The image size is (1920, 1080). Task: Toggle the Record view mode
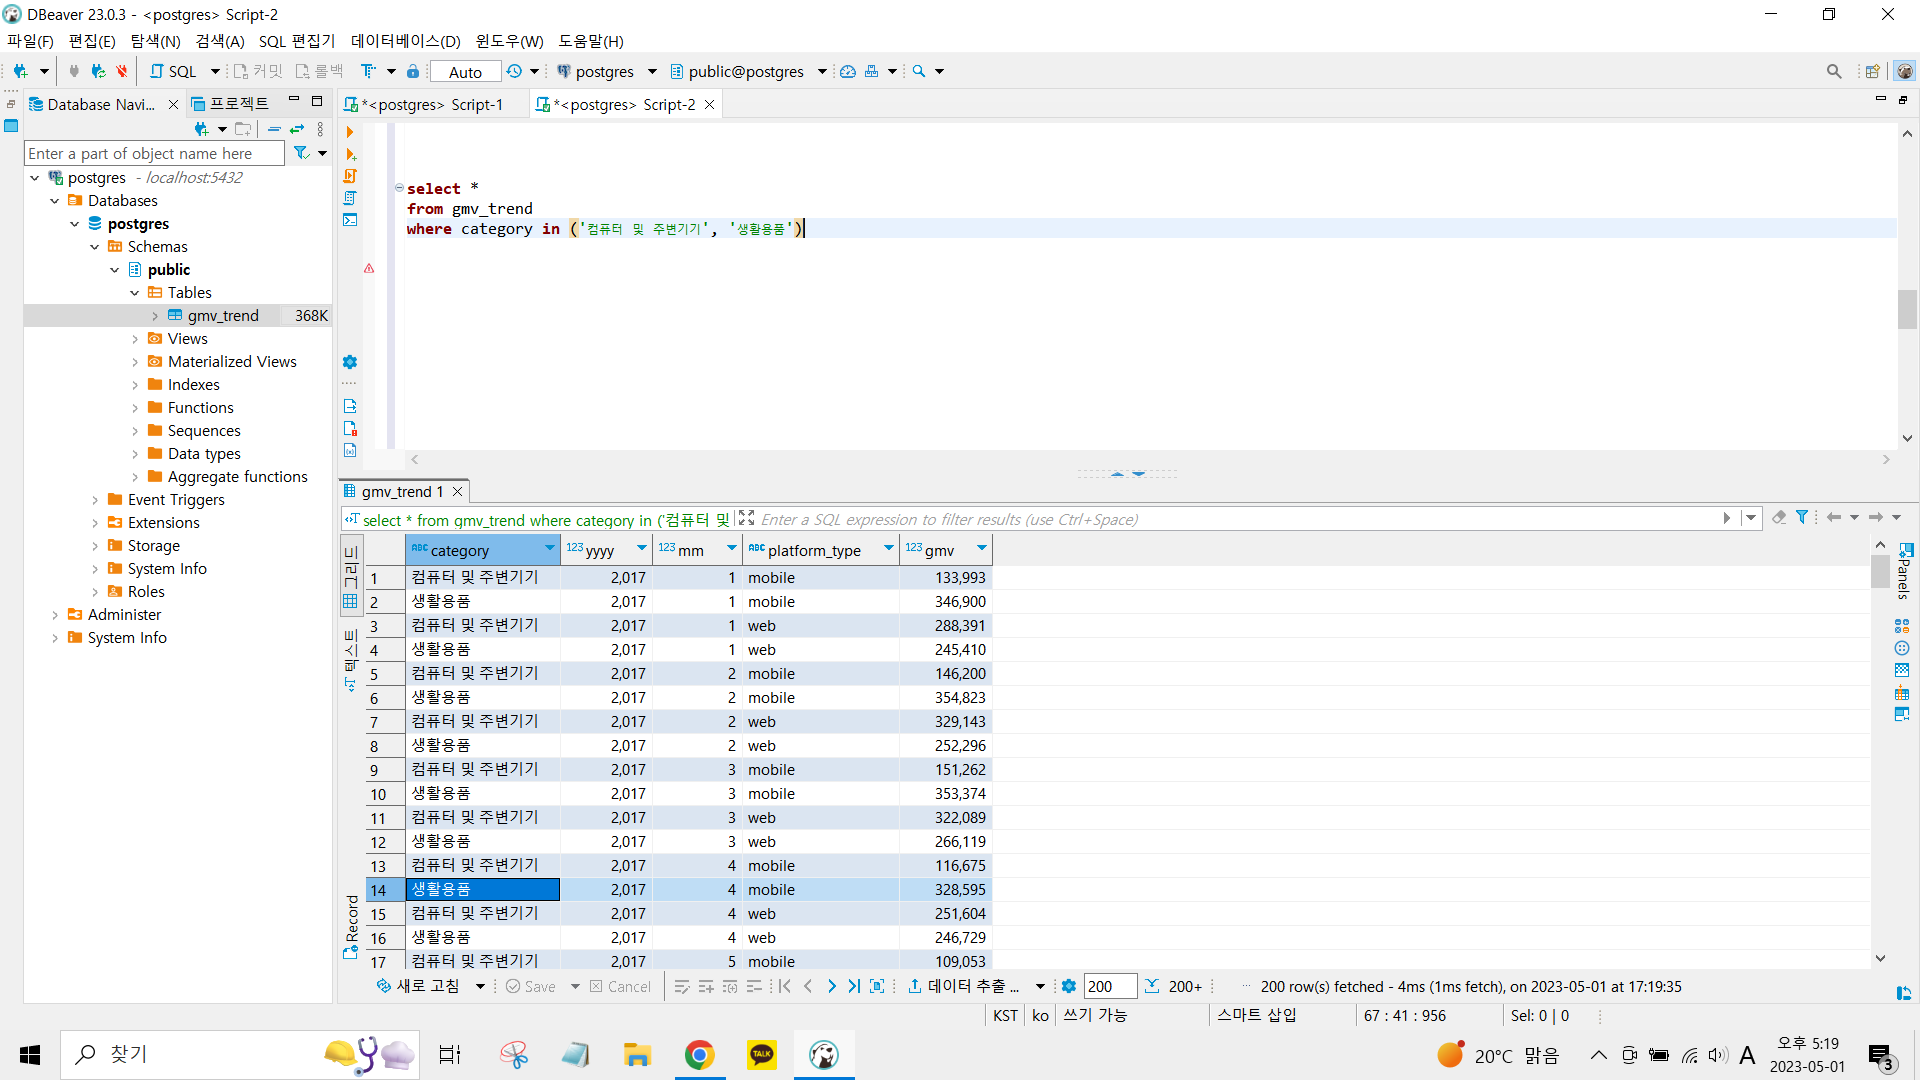point(351,925)
